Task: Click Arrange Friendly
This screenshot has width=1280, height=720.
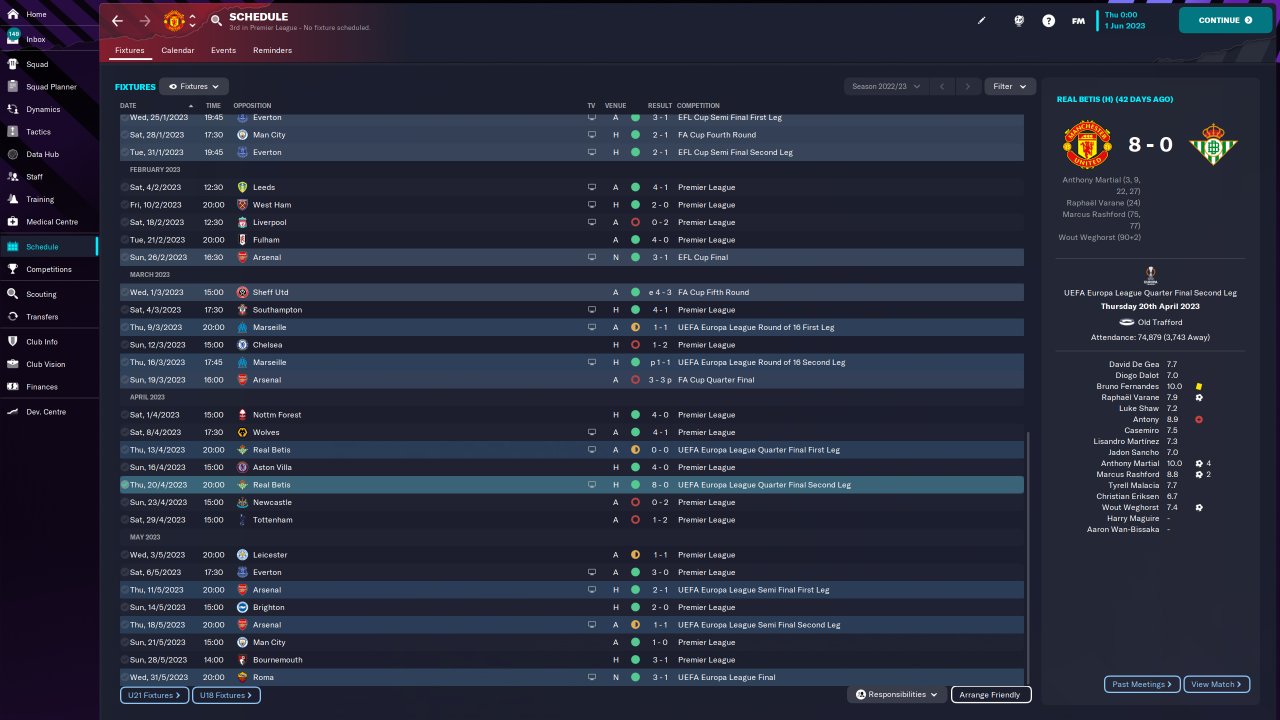Action: pos(991,694)
